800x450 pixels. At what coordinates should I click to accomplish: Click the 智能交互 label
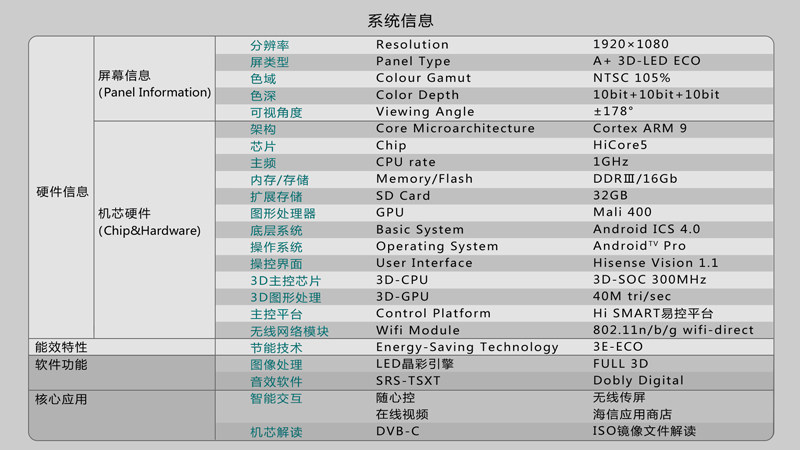[276, 399]
